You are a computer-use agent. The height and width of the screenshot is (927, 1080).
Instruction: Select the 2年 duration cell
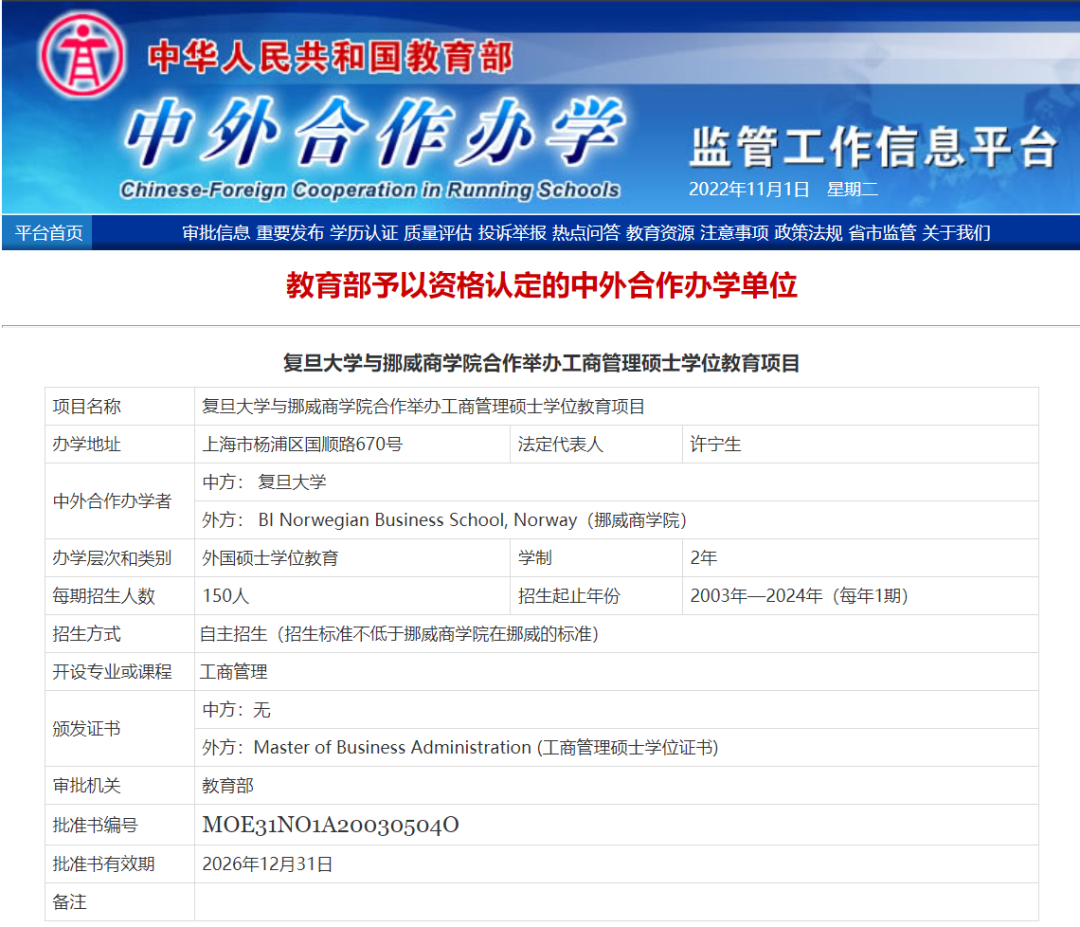click(x=860, y=558)
